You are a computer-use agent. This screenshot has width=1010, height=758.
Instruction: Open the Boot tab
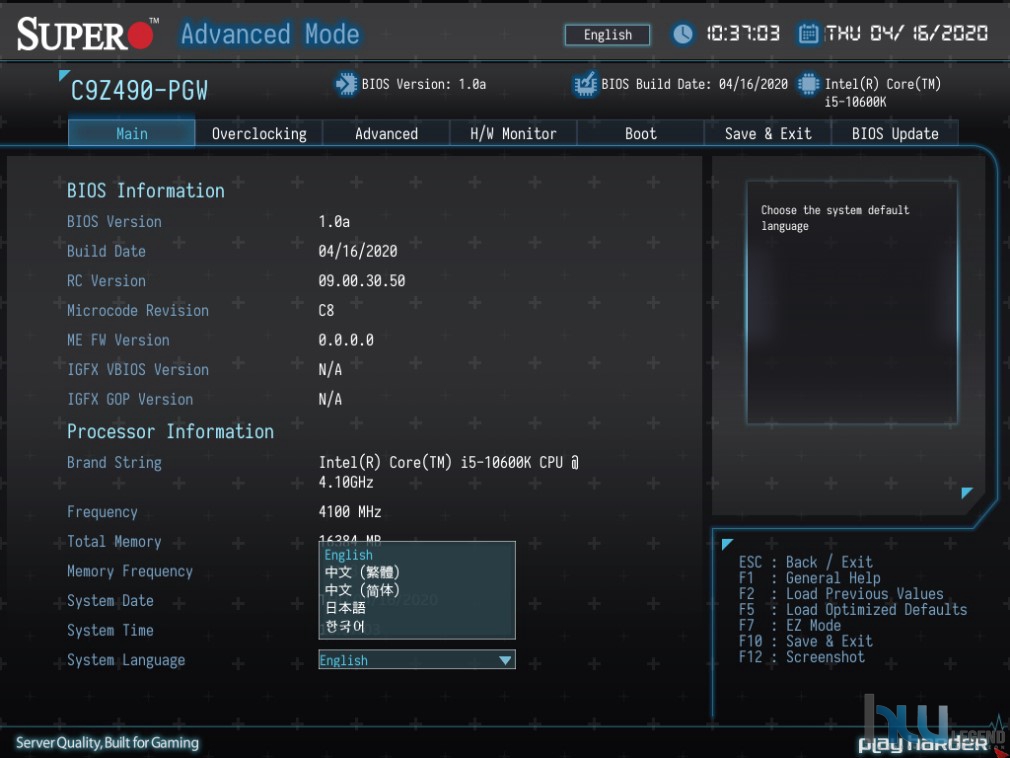click(x=640, y=133)
